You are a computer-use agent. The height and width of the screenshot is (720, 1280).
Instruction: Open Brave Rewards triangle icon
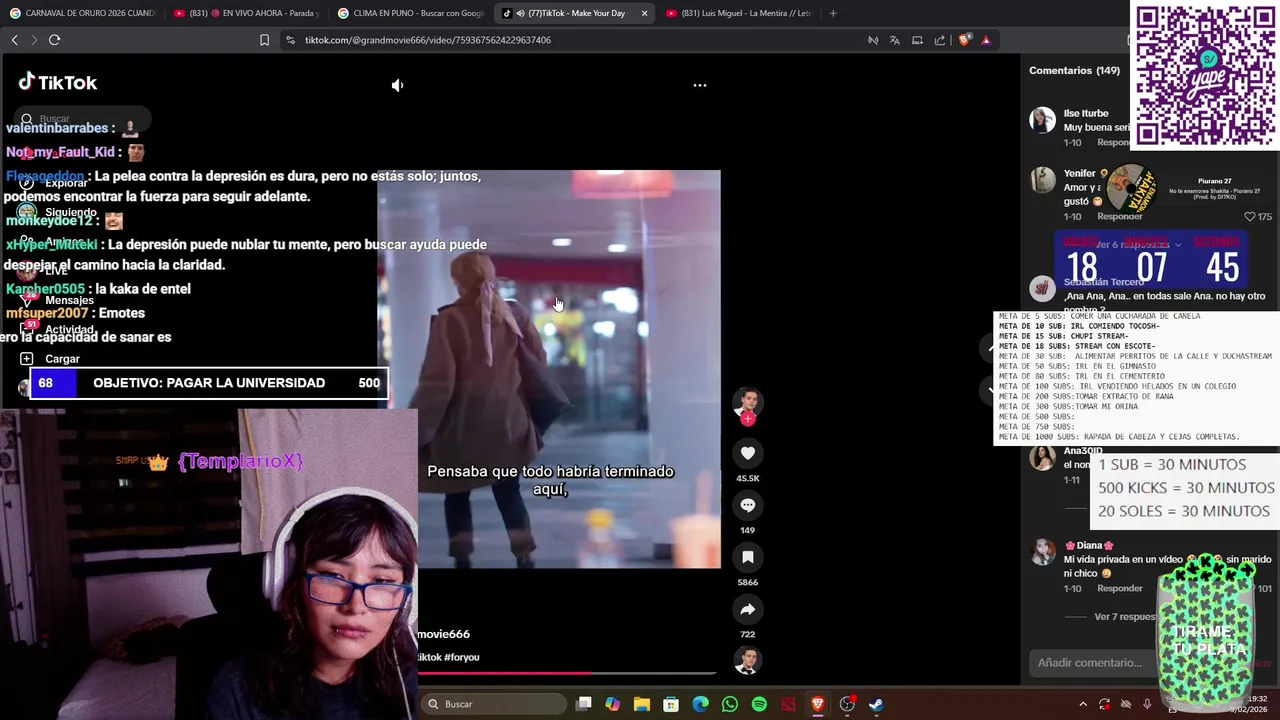[986, 40]
